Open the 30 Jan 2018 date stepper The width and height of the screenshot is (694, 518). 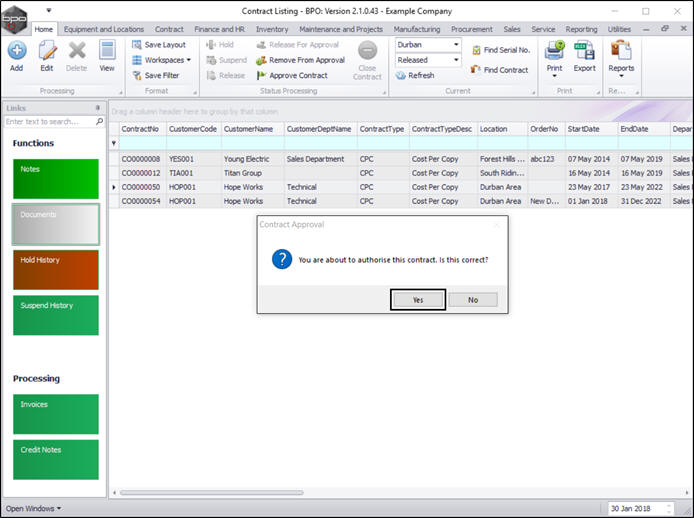669,509
